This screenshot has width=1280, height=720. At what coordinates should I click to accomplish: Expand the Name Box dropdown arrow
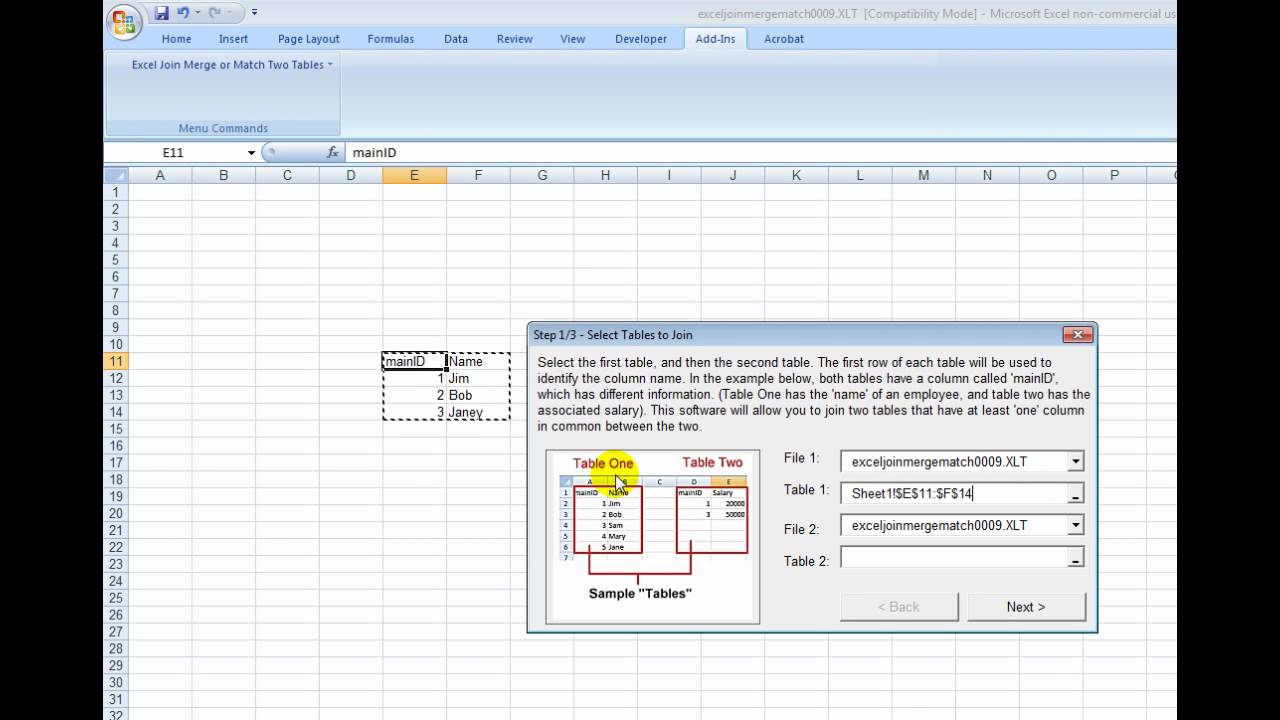click(x=251, y=152)
